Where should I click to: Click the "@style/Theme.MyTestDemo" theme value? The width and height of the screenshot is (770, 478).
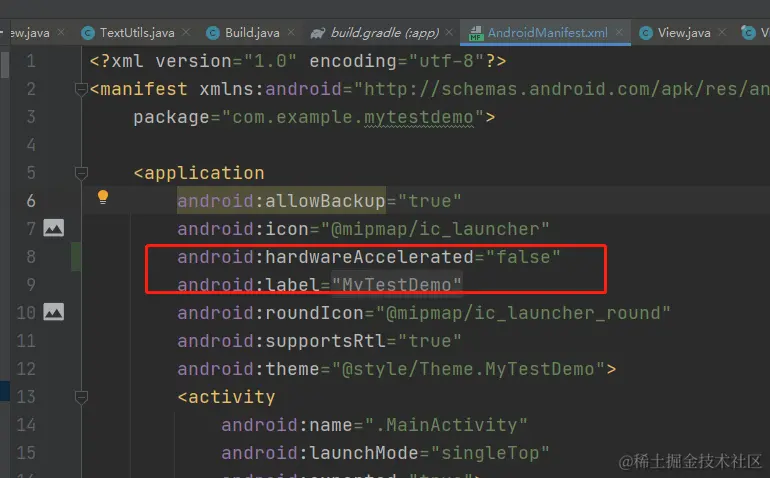pos(468,369)
